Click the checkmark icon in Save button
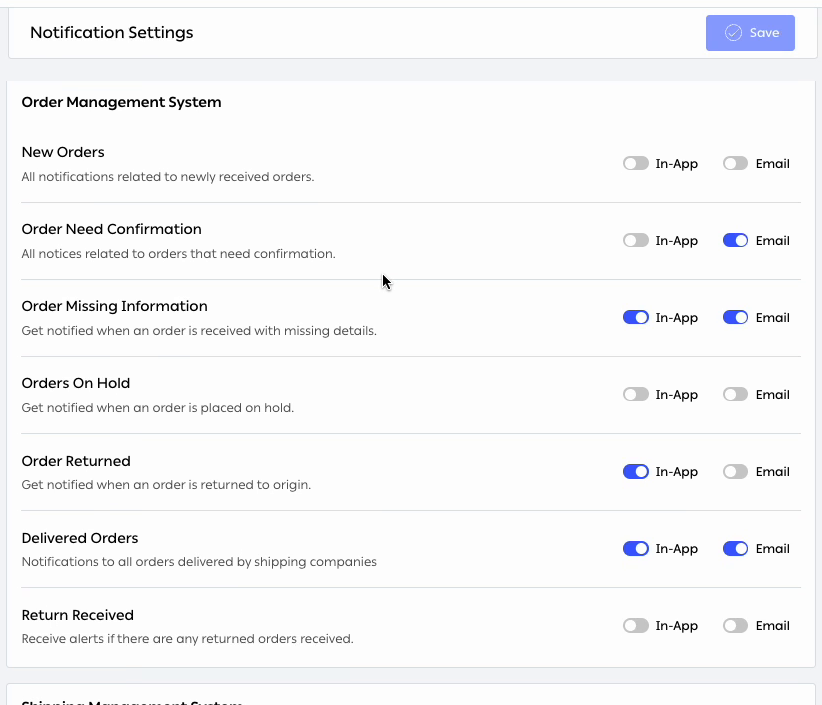Viewport: 822px width, 705px height. point(733,33)
